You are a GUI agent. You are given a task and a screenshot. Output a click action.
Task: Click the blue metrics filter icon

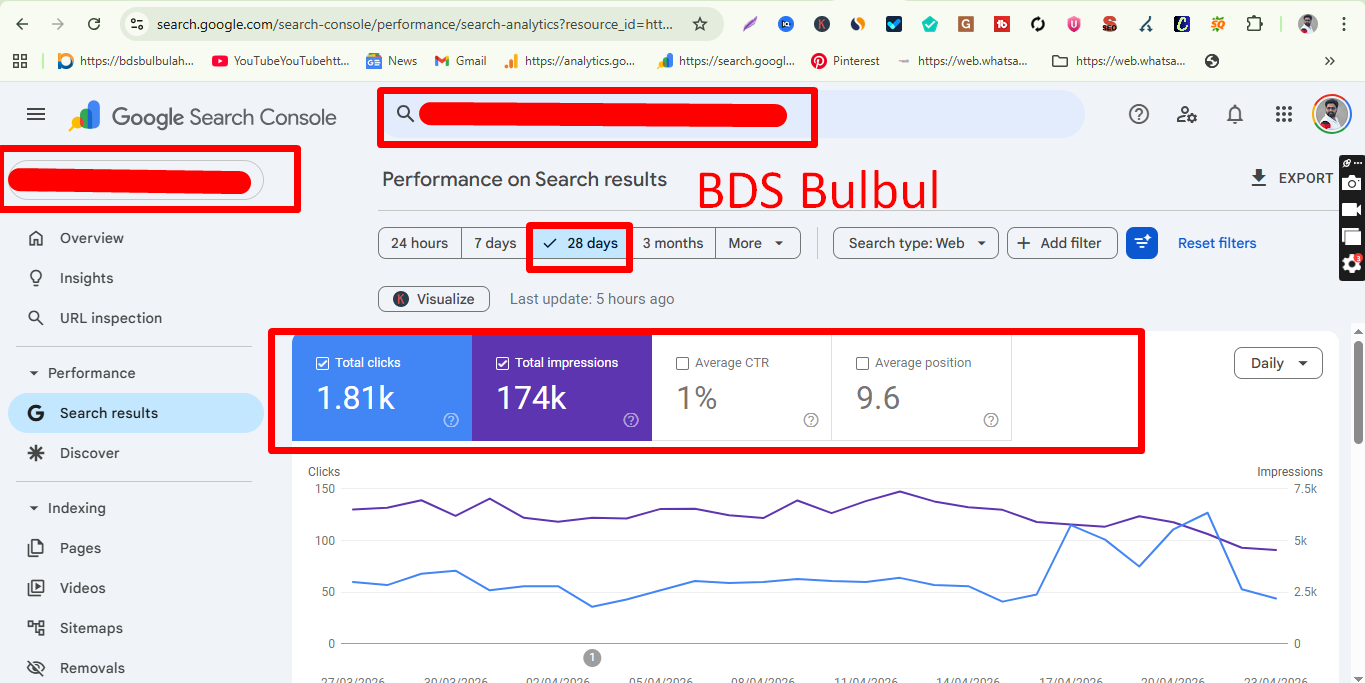[x=1141, y=242]
